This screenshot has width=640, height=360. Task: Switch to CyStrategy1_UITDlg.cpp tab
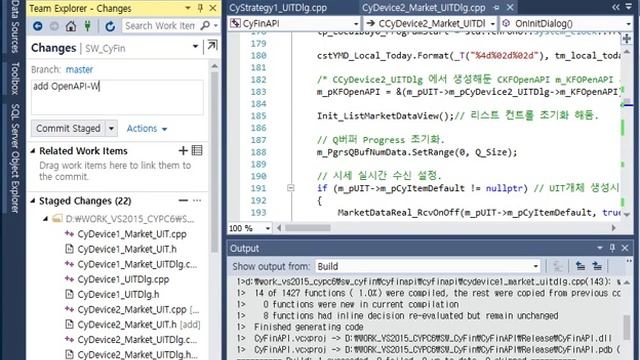278,8
